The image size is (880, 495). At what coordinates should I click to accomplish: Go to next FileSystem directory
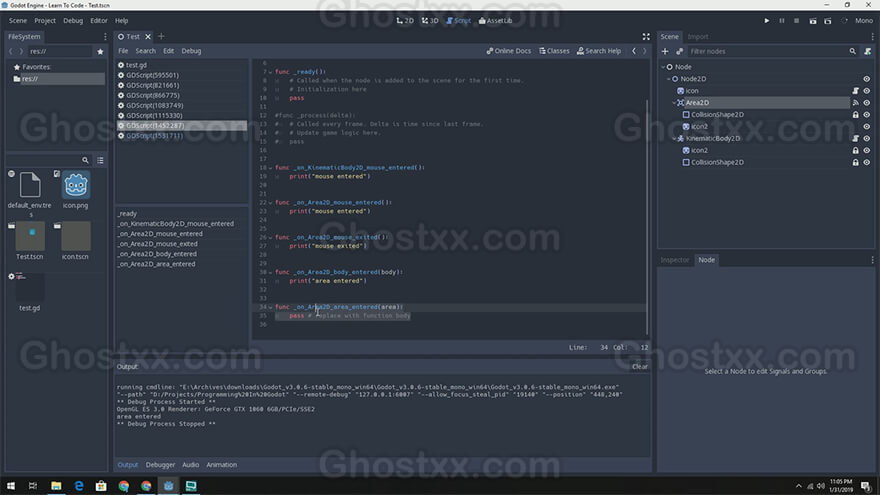pos(21,51)
